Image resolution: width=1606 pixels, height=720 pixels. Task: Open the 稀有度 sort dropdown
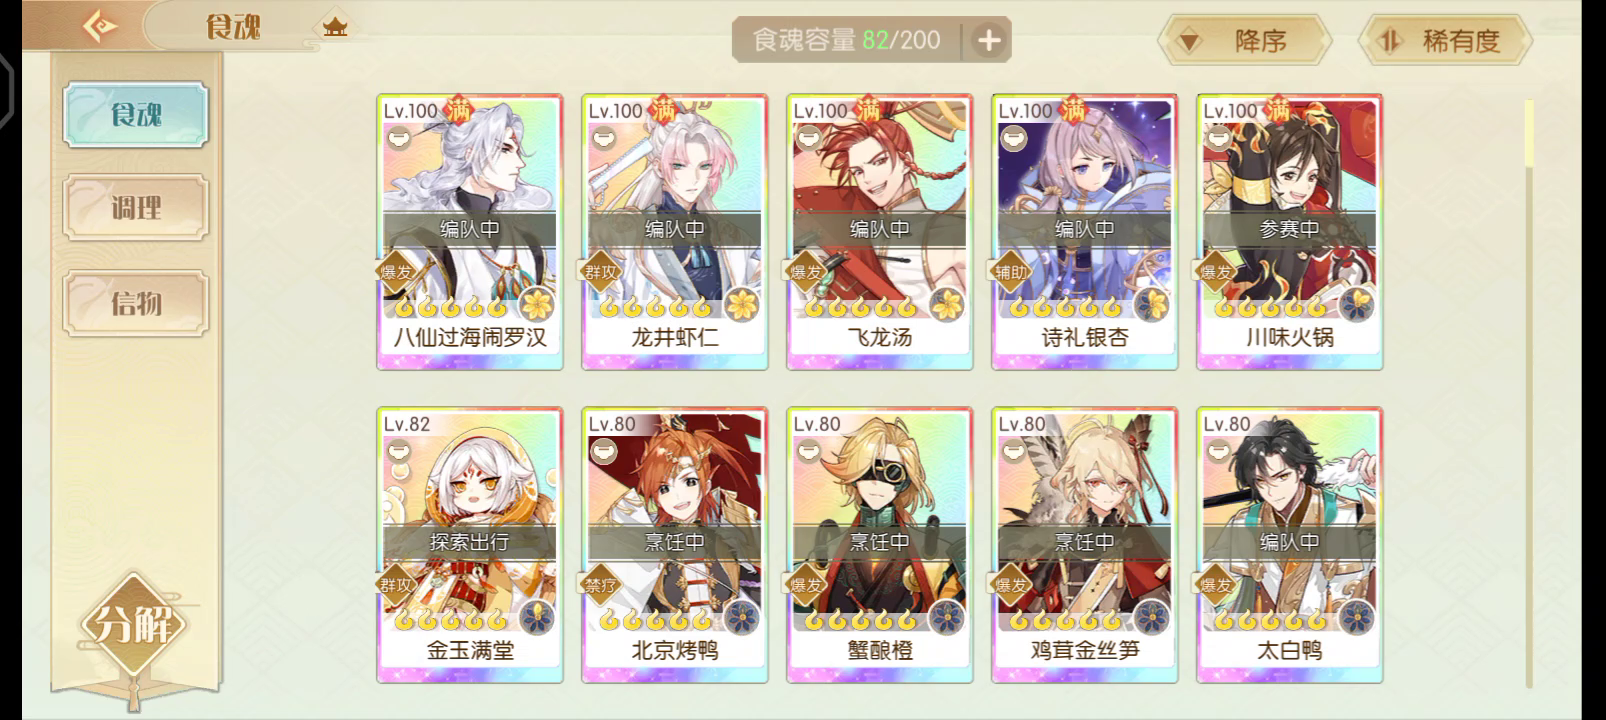[1445, 41]
